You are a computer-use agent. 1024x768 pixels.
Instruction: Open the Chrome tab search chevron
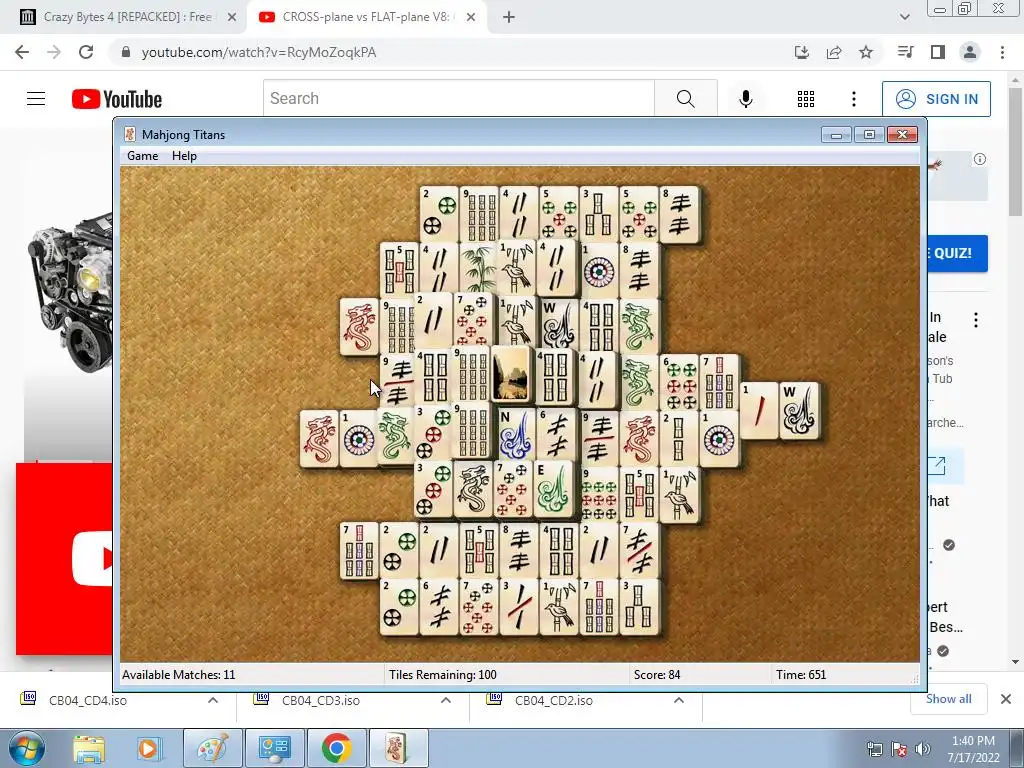pos(904,17)
